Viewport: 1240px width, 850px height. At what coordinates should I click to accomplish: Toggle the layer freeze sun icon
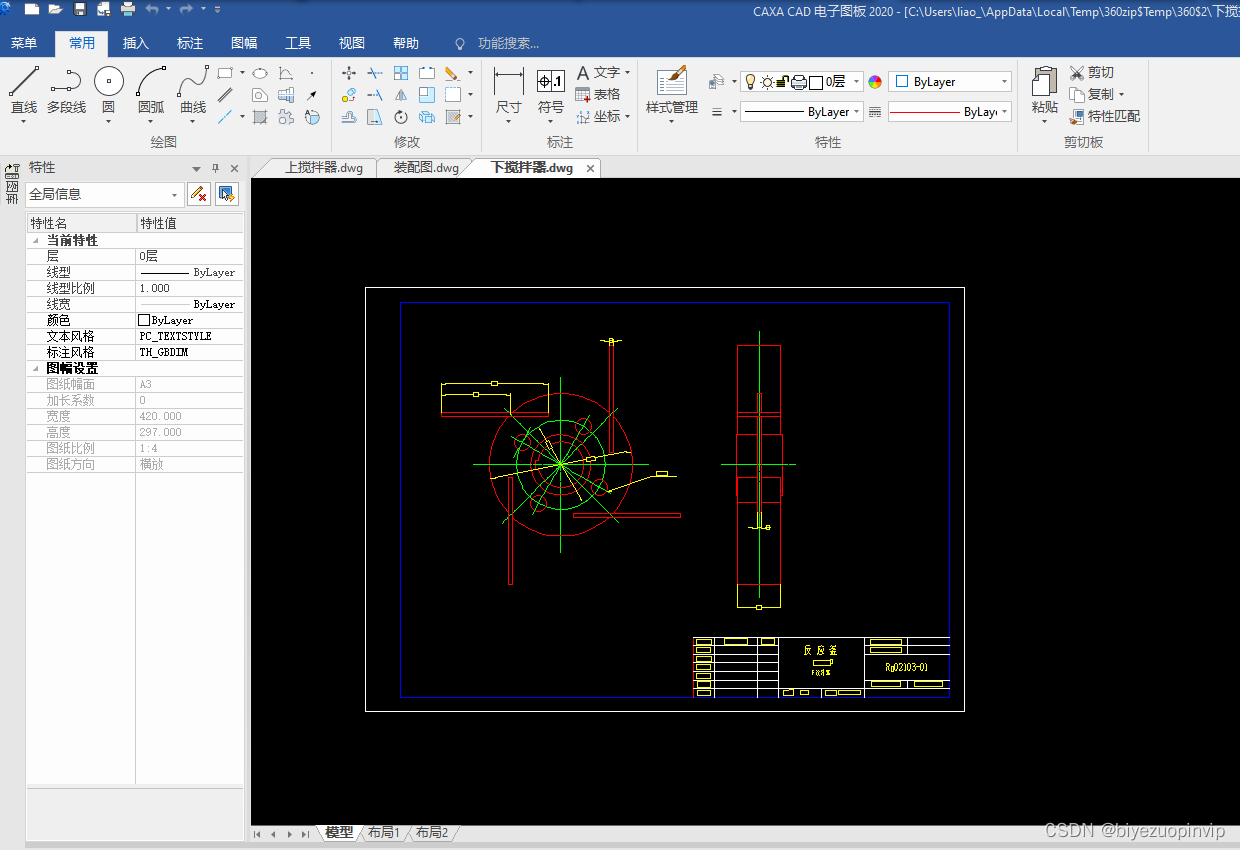click(x=766, y=82)
